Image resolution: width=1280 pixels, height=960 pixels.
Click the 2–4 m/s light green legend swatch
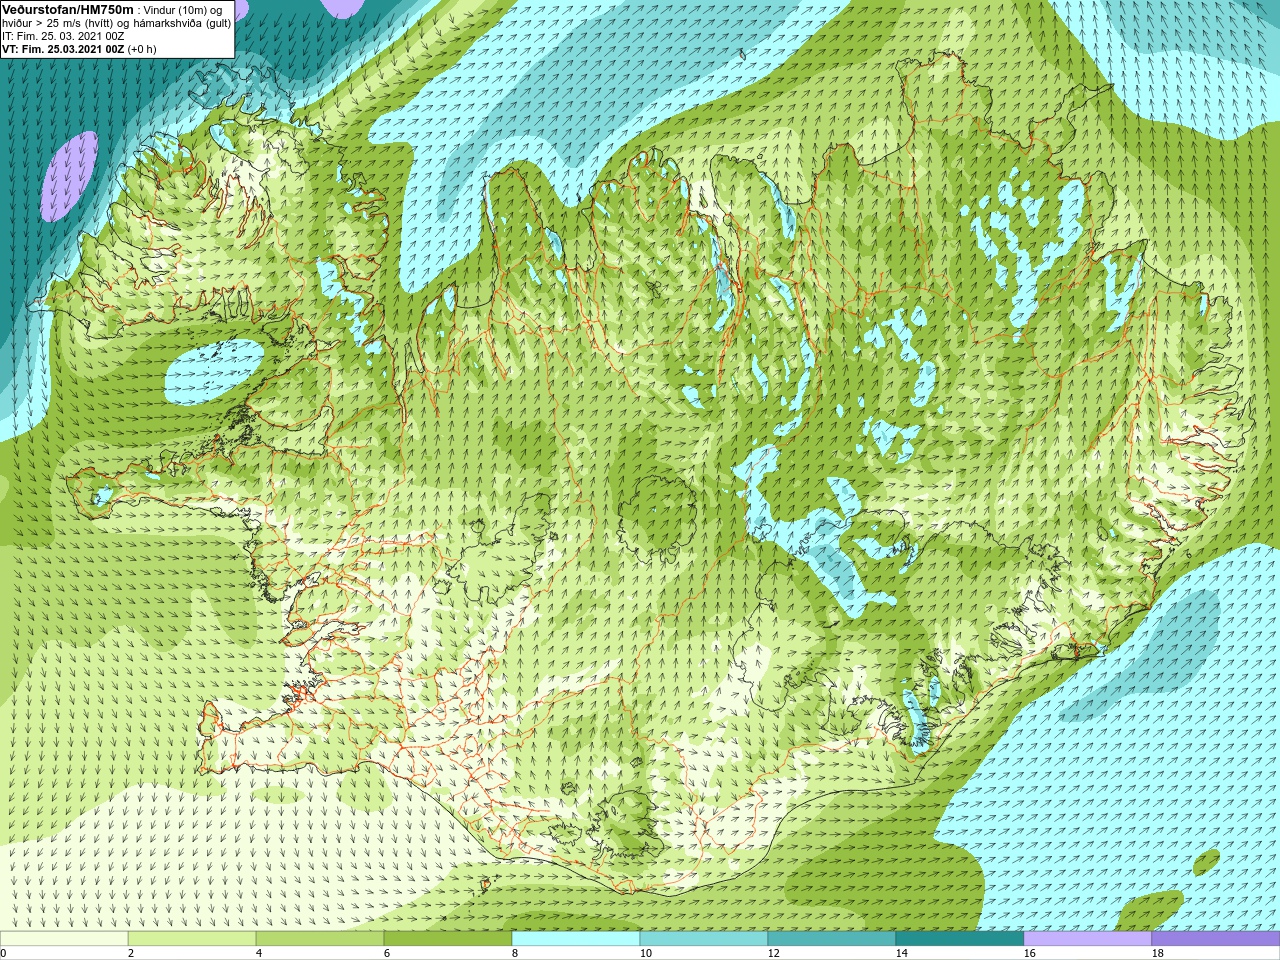[x=192, y=939]
